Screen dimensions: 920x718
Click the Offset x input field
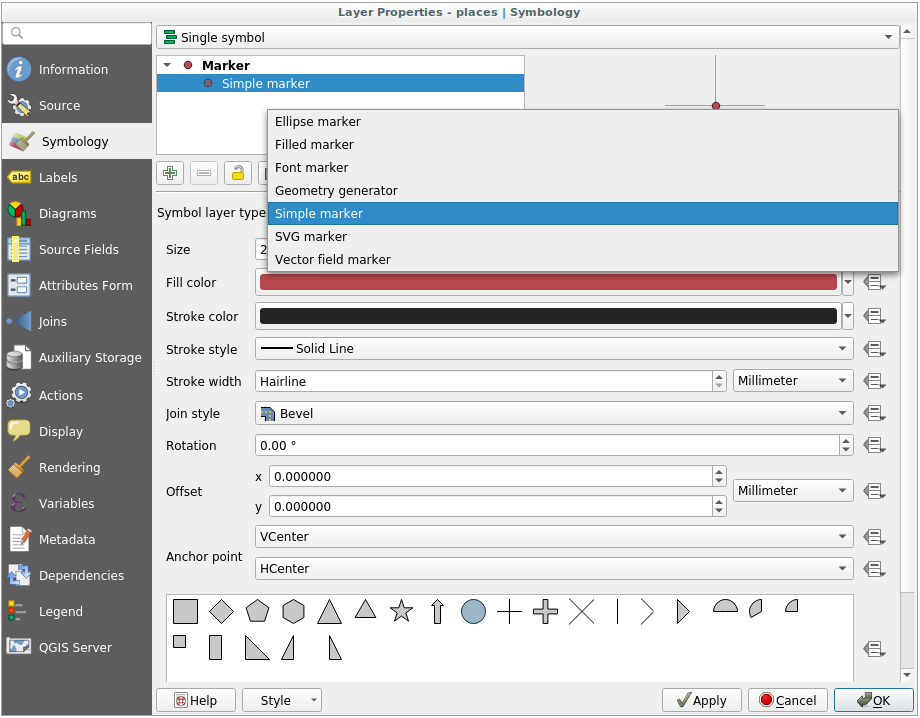(490, 476)
